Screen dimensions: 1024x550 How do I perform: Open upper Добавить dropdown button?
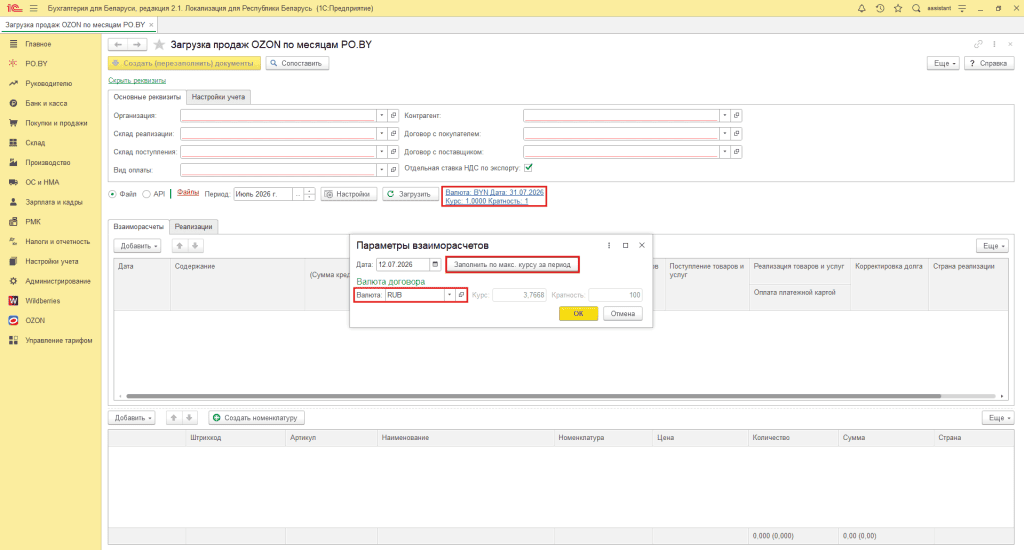pyautogui.click(x=137, y=246)
